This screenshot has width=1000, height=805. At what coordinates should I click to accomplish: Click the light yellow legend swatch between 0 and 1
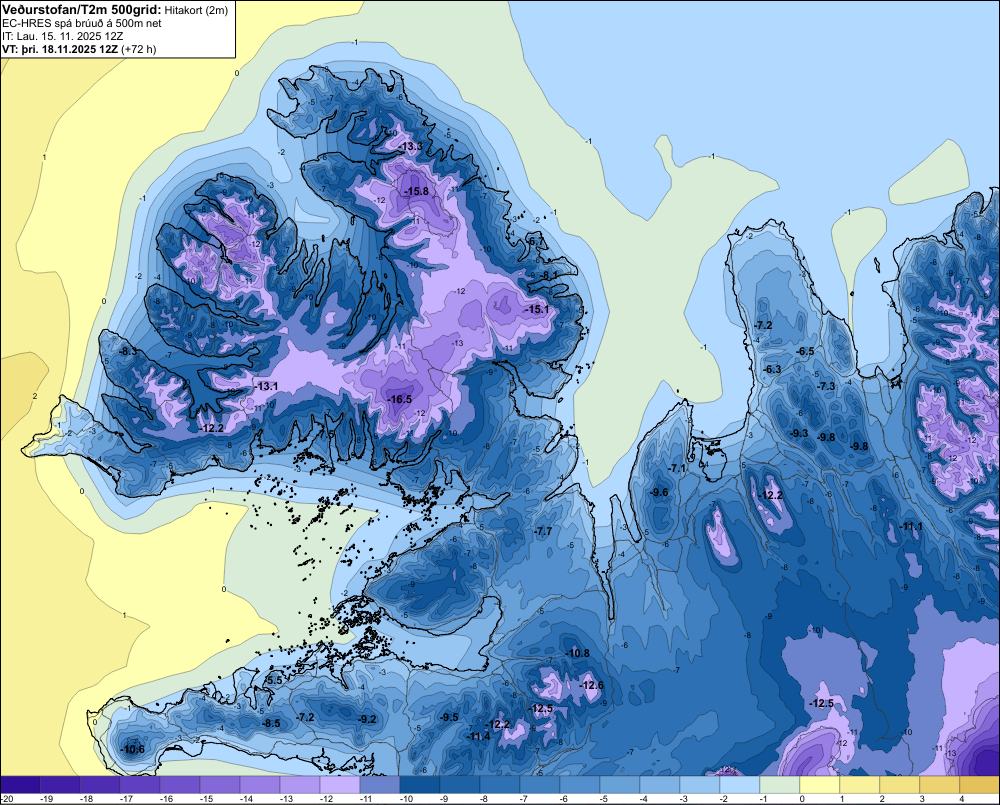[x=820, y=785]
